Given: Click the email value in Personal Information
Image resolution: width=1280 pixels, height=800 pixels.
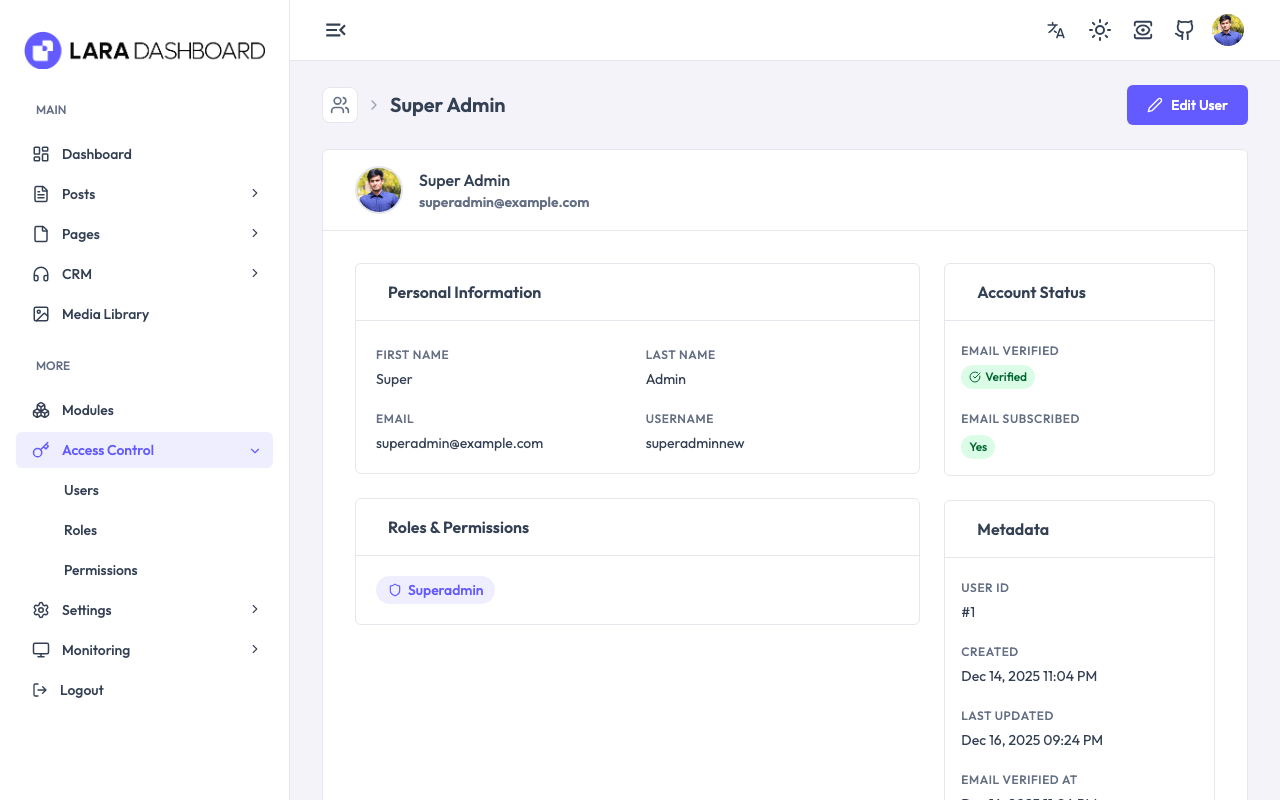Looking at the screenshot, I should tap(459, 443).
